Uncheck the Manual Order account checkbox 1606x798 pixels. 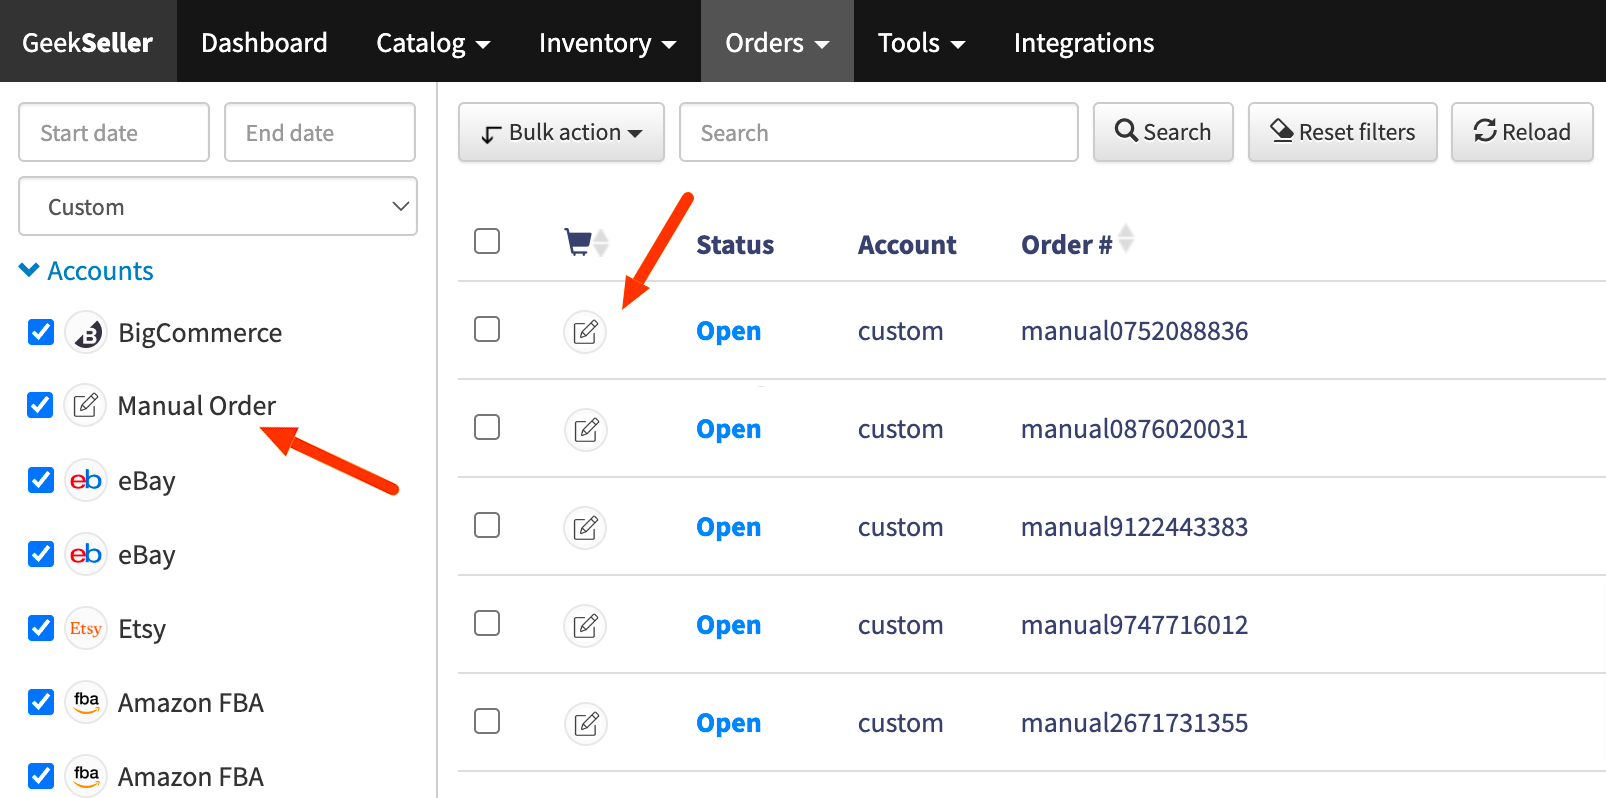41,405
